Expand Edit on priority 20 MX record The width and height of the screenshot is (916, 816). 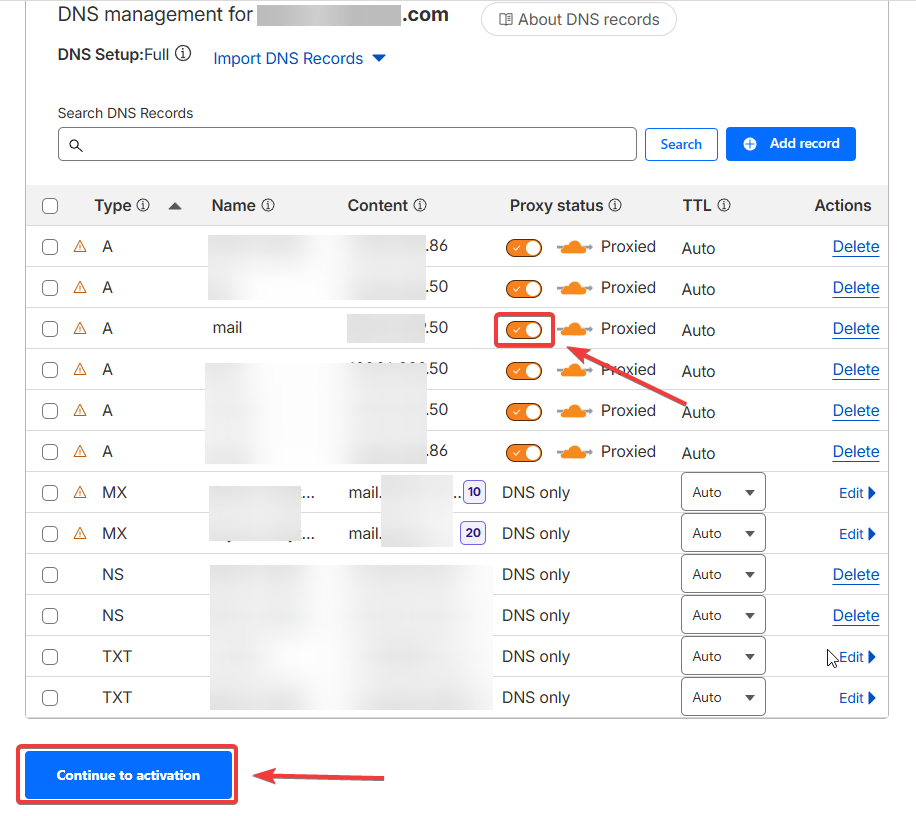(857, 534)
